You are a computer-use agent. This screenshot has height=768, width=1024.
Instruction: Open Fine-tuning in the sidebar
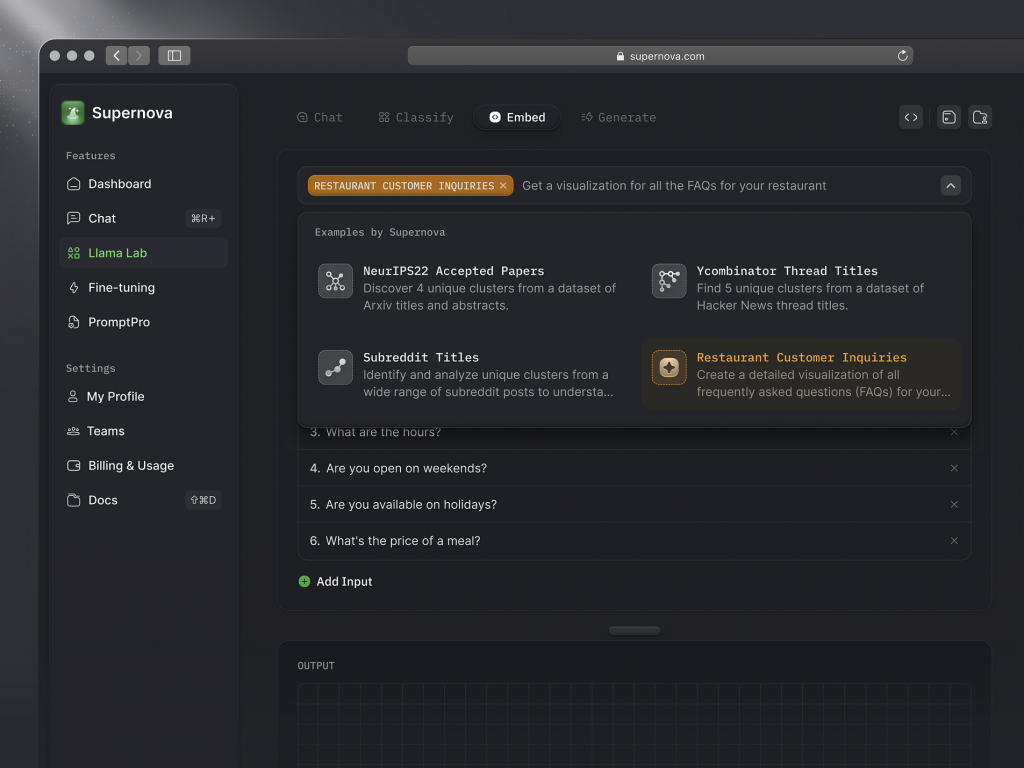click(x=121, y=288)
